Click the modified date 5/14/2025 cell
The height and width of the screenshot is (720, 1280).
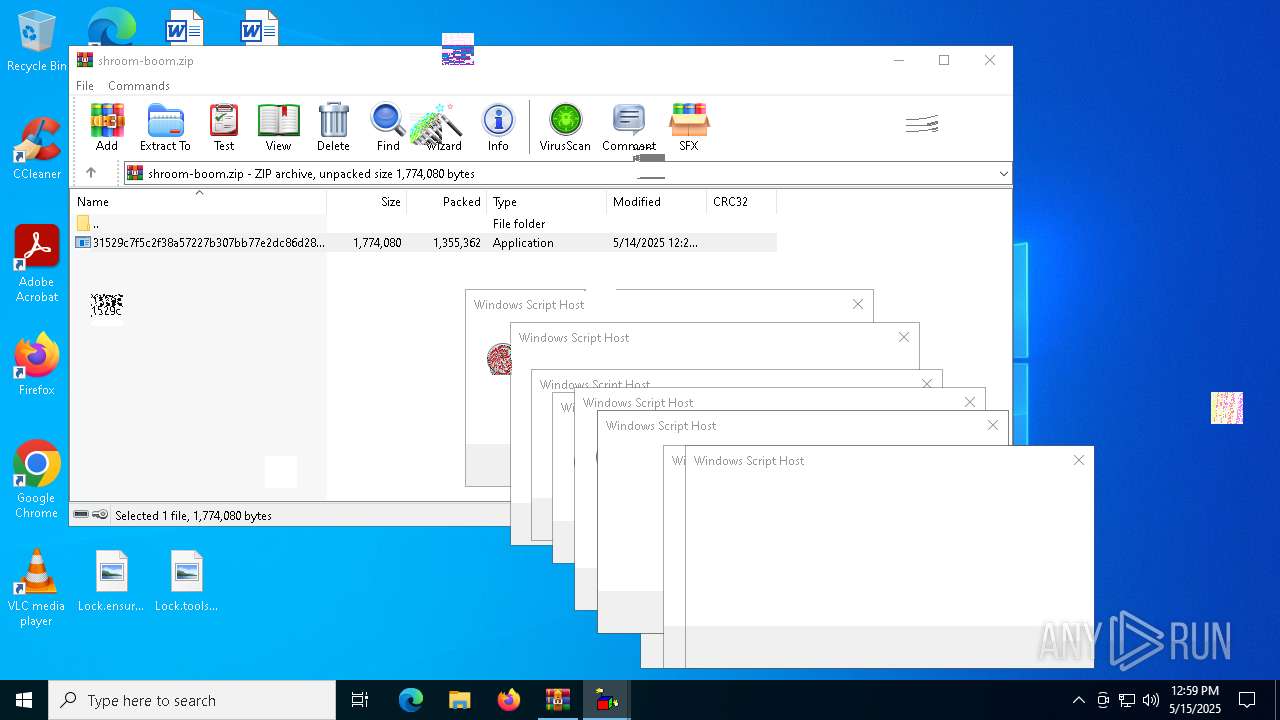655,243
